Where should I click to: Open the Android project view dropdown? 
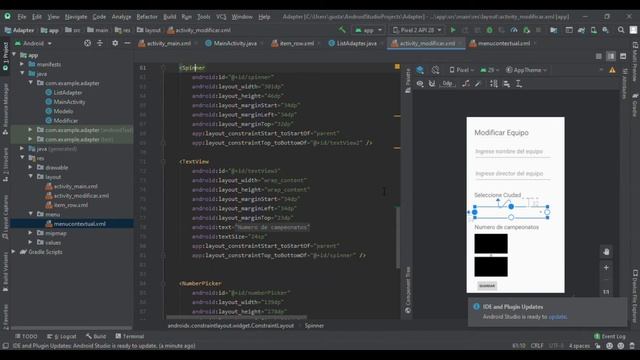click(x=33, y=43)
